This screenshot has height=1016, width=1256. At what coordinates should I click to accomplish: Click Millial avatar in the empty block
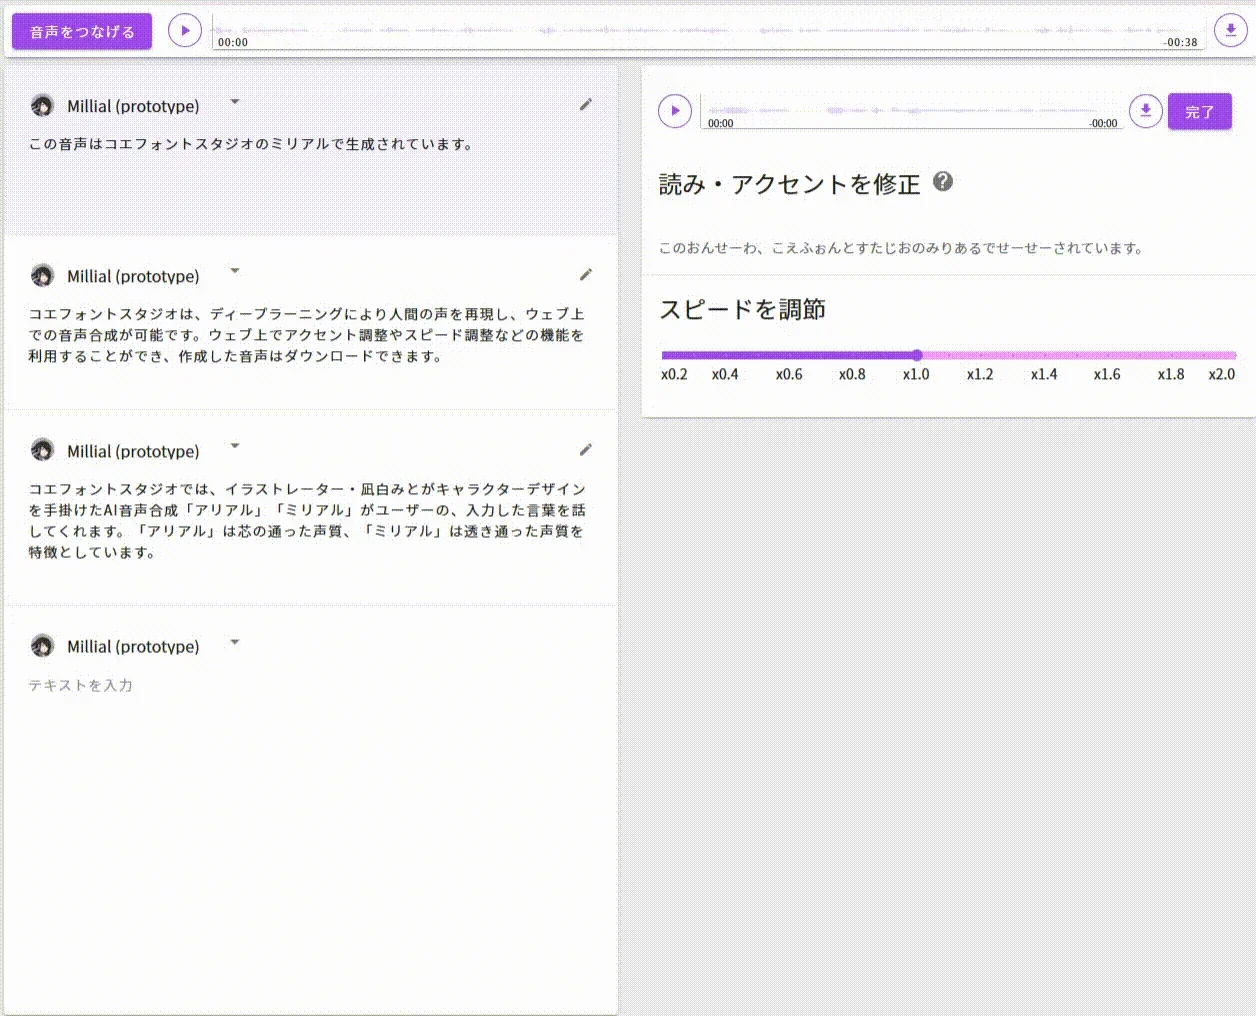point(42,646)
